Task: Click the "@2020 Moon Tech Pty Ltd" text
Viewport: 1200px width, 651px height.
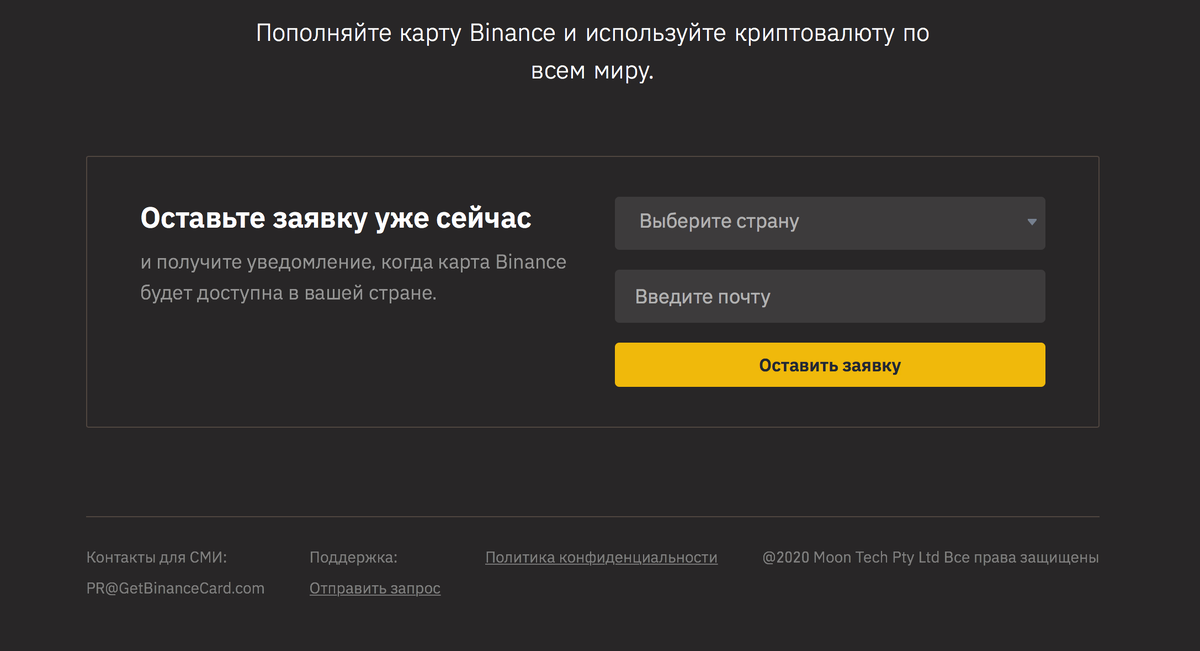Action: click(x=851, y=558)
